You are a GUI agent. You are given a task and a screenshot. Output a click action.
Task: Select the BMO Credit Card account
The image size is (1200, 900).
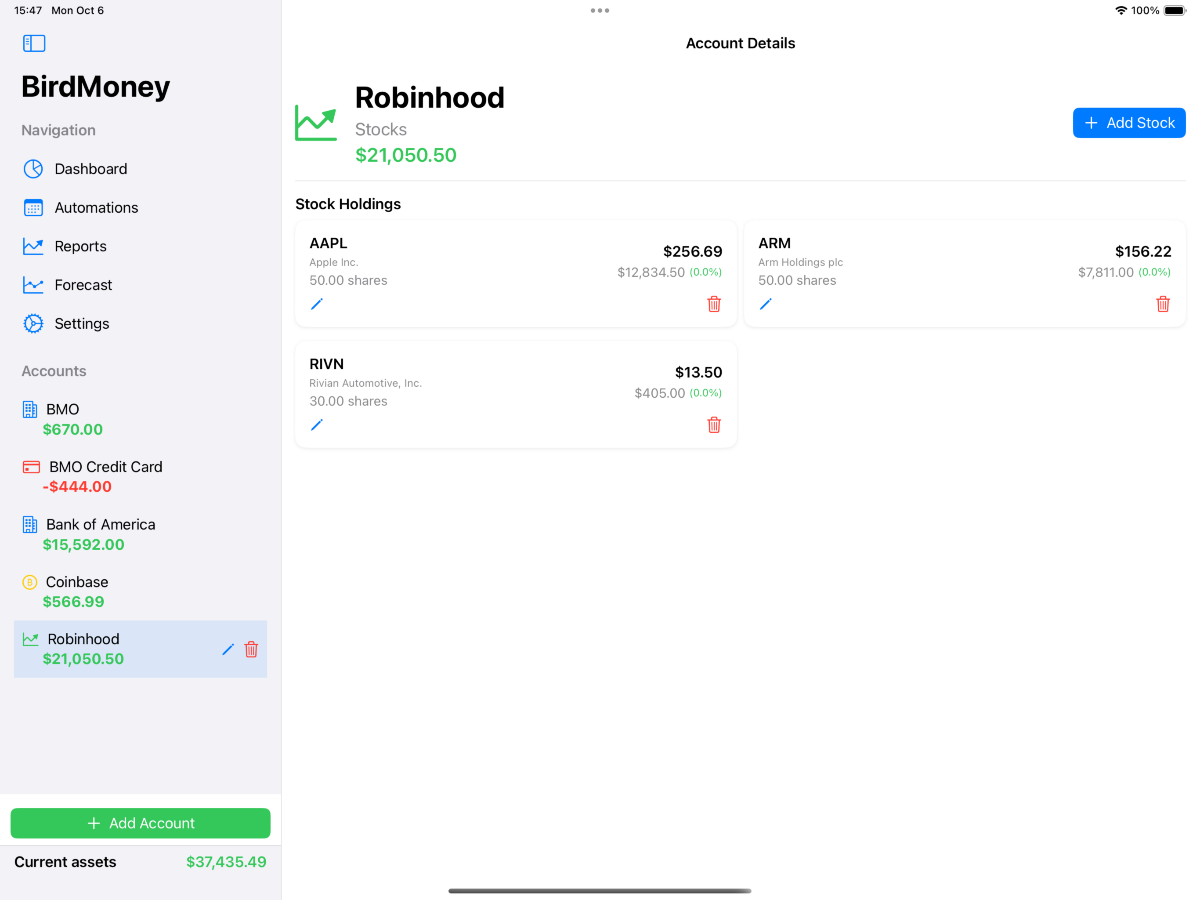104,476
